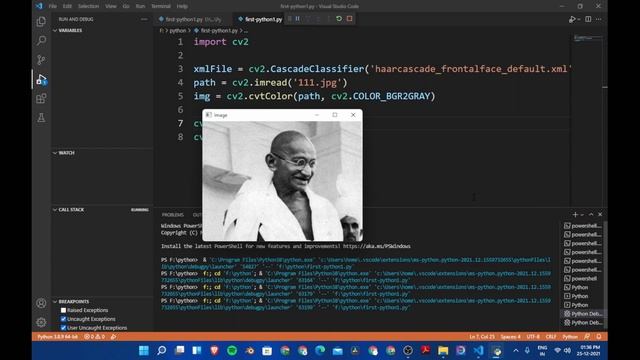The width and height of the screenshot is (640, 360).
Task: Open the Accounts icon in the activity bar
Action: [41, 303]
